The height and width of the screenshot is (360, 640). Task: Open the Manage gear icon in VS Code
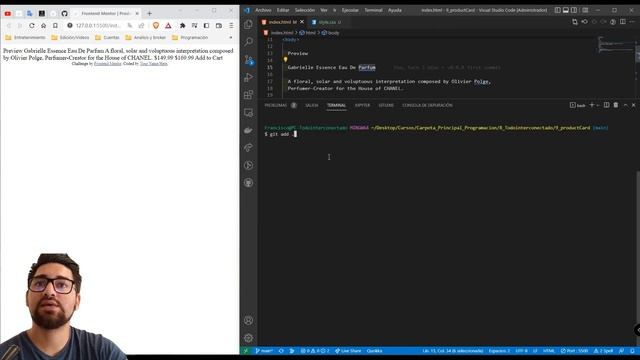pyautogui.click(x=248, y=338)
